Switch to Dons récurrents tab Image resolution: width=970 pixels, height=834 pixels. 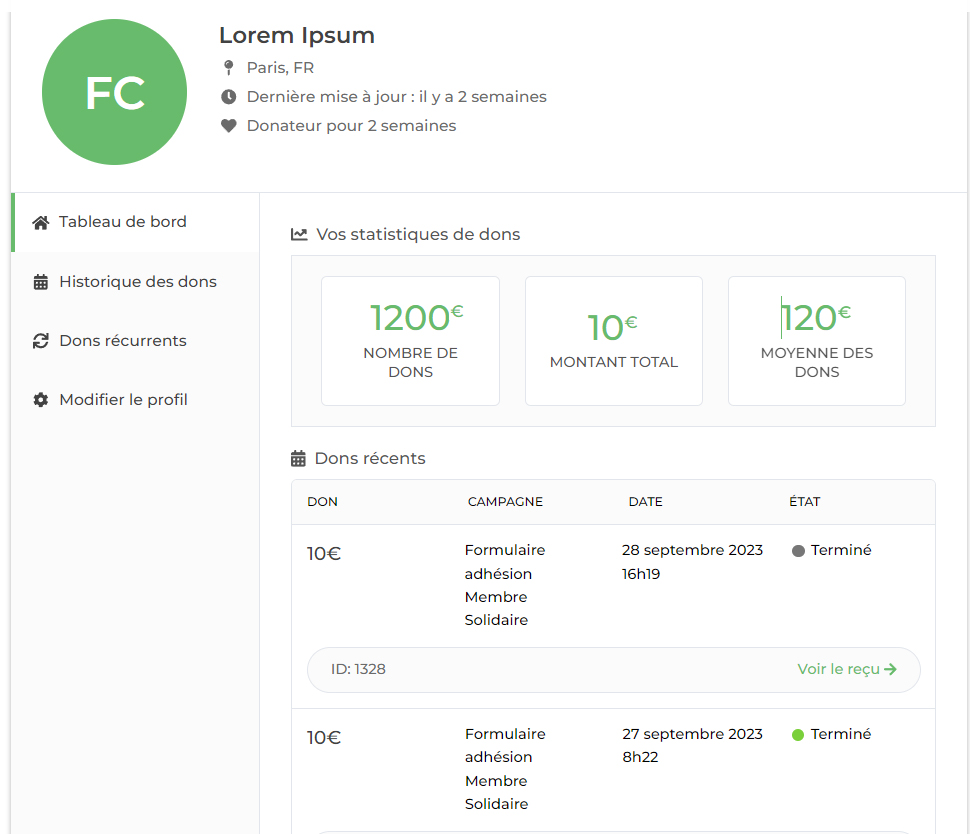[135, 341]
